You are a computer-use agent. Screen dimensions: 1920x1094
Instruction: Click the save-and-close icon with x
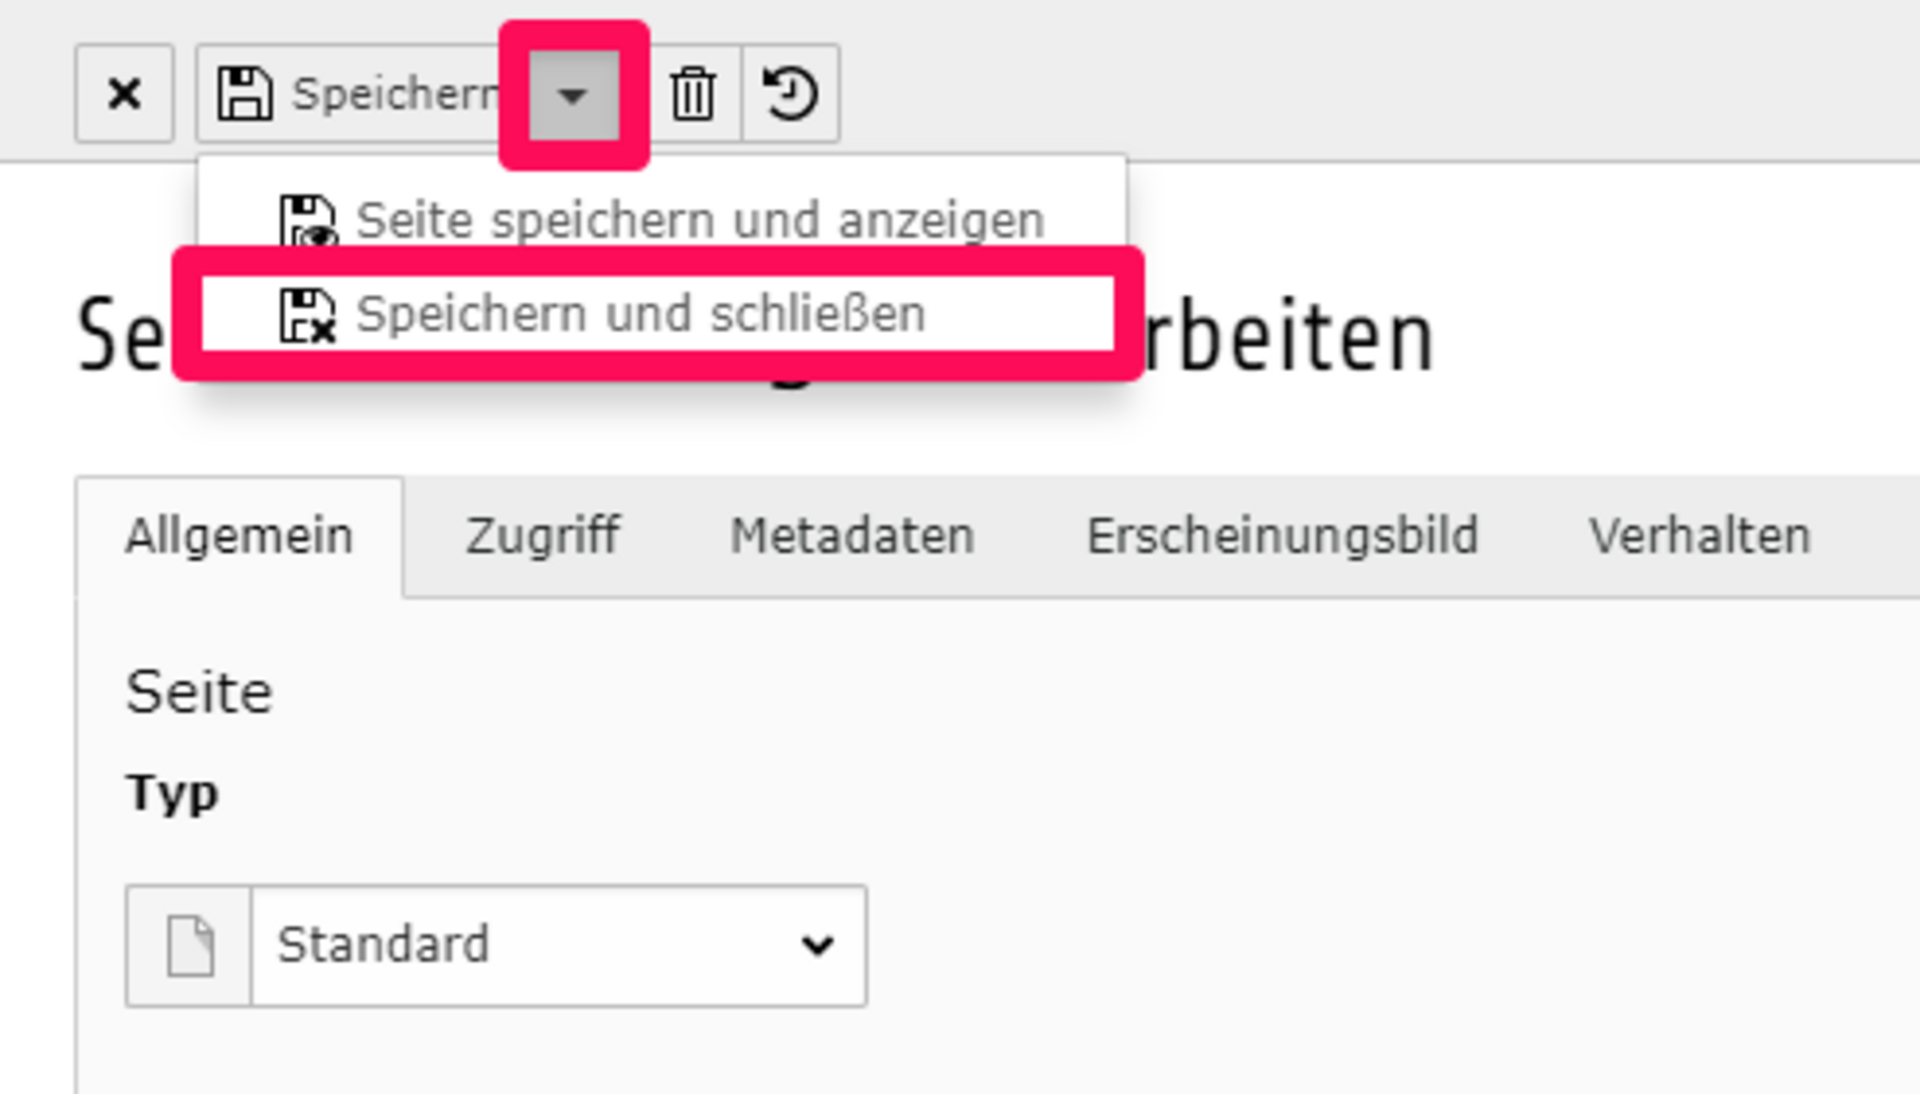307,315
